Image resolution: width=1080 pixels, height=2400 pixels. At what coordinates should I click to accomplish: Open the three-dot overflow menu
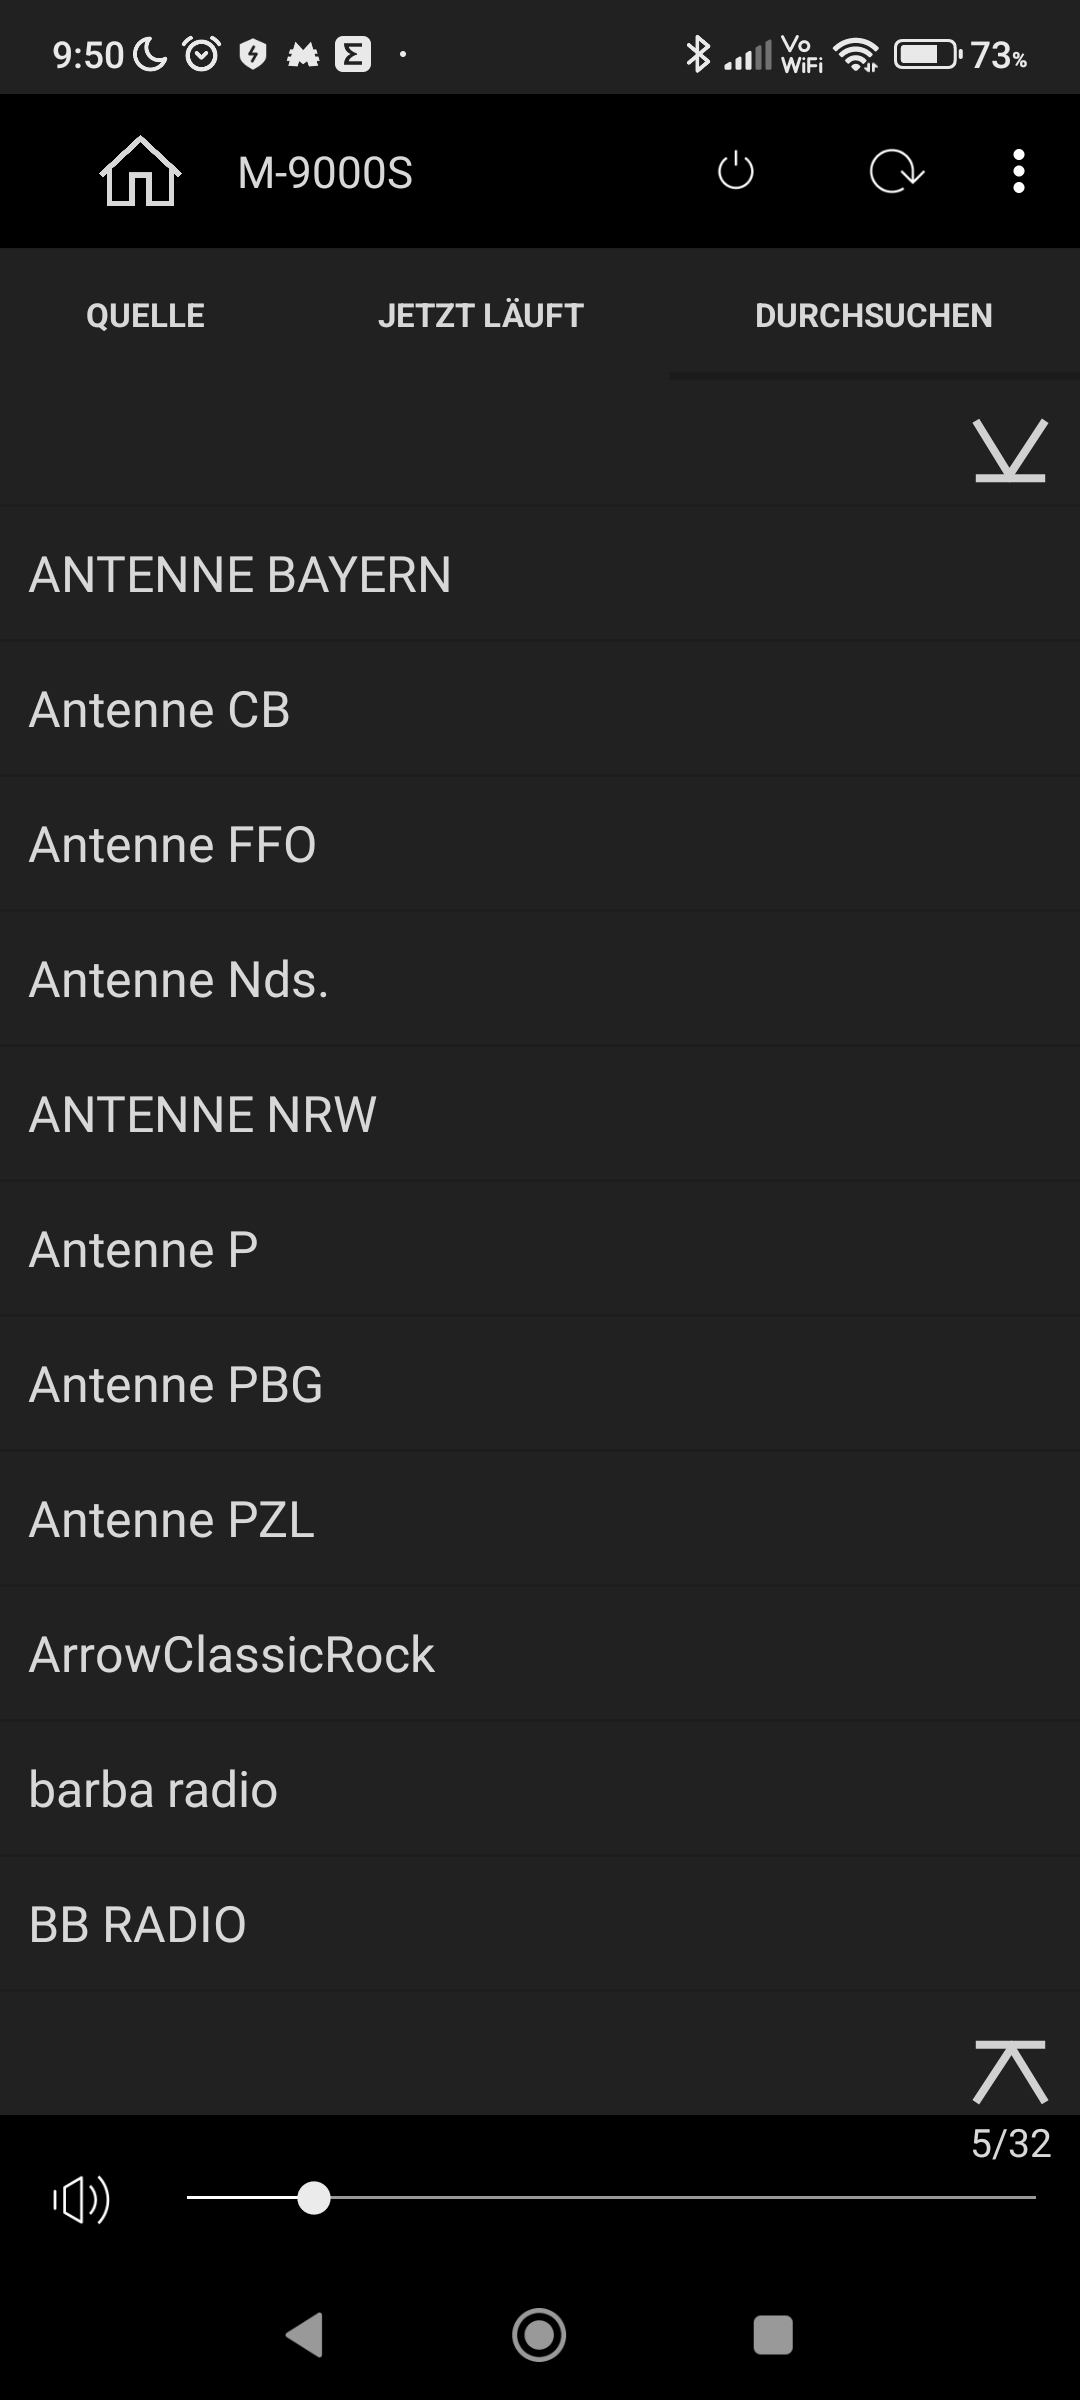click(x=1018, y=172)
